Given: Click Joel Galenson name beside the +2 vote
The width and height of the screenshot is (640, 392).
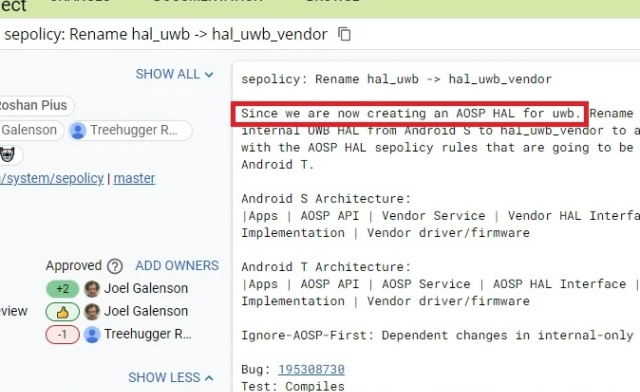Looking at the screenshot, I should tap(146, 289).
